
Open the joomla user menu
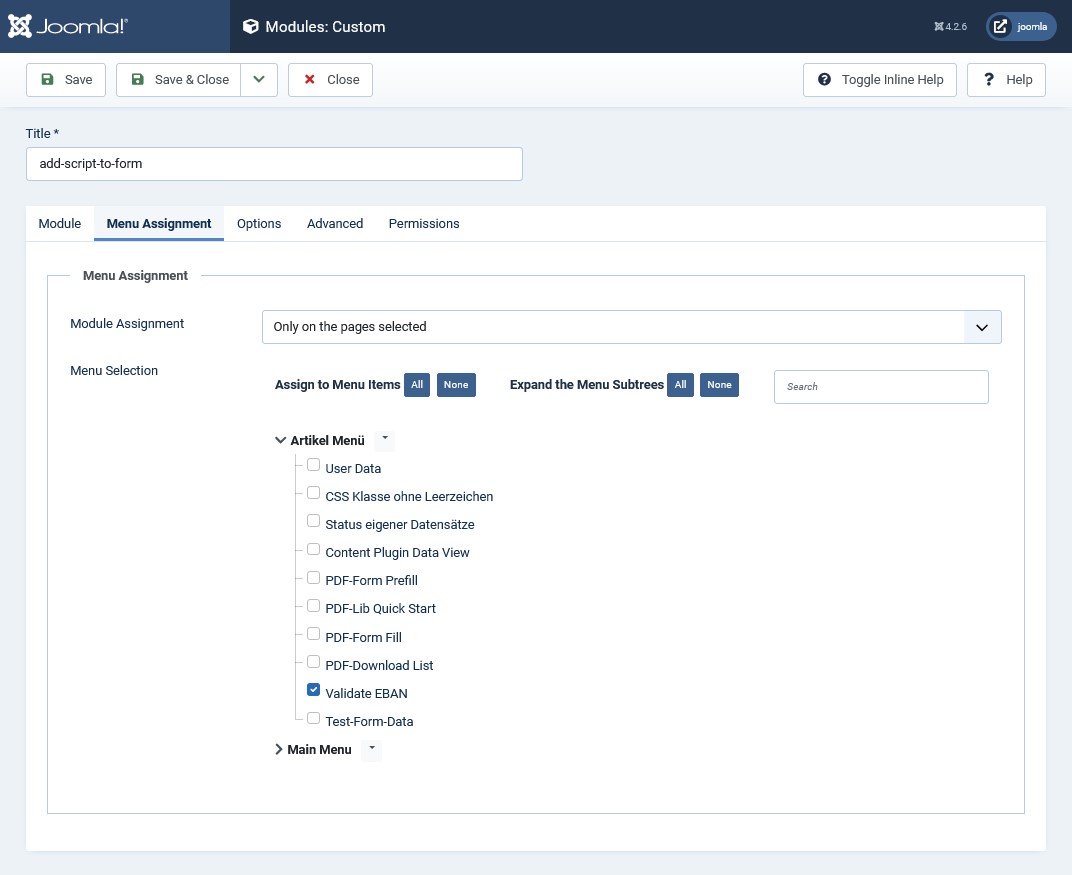(x=1021, y=27)
